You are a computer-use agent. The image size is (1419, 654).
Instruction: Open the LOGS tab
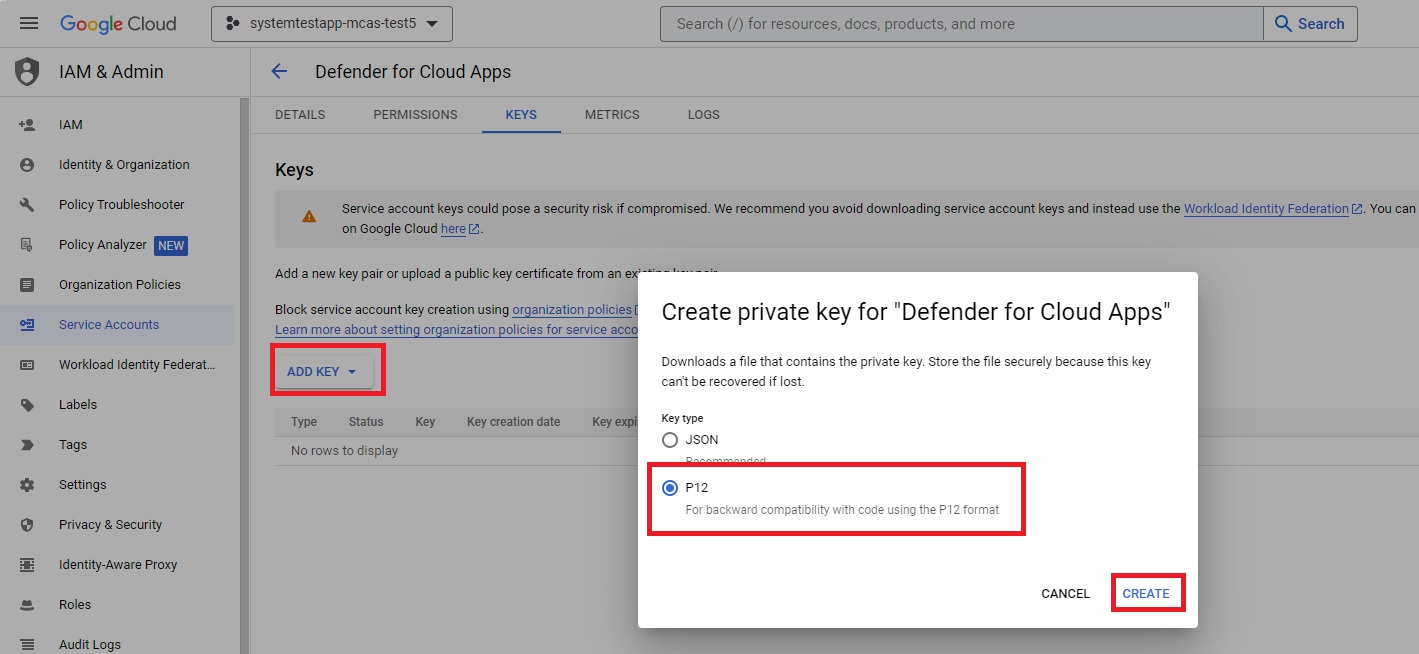click(703, 115)
